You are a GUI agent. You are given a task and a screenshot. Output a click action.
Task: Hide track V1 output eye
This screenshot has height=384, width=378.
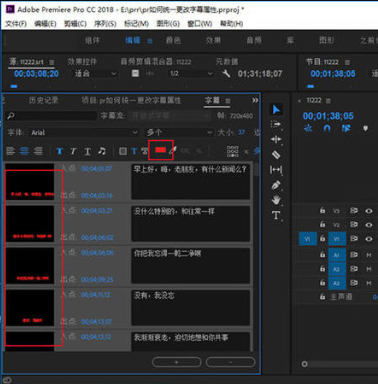(369, 239)
